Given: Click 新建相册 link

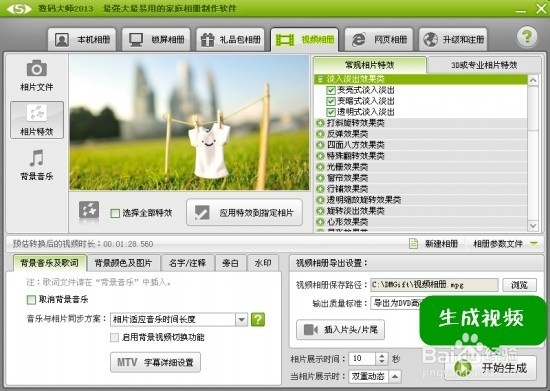Looking at the screenshot, I should (441, 244).
